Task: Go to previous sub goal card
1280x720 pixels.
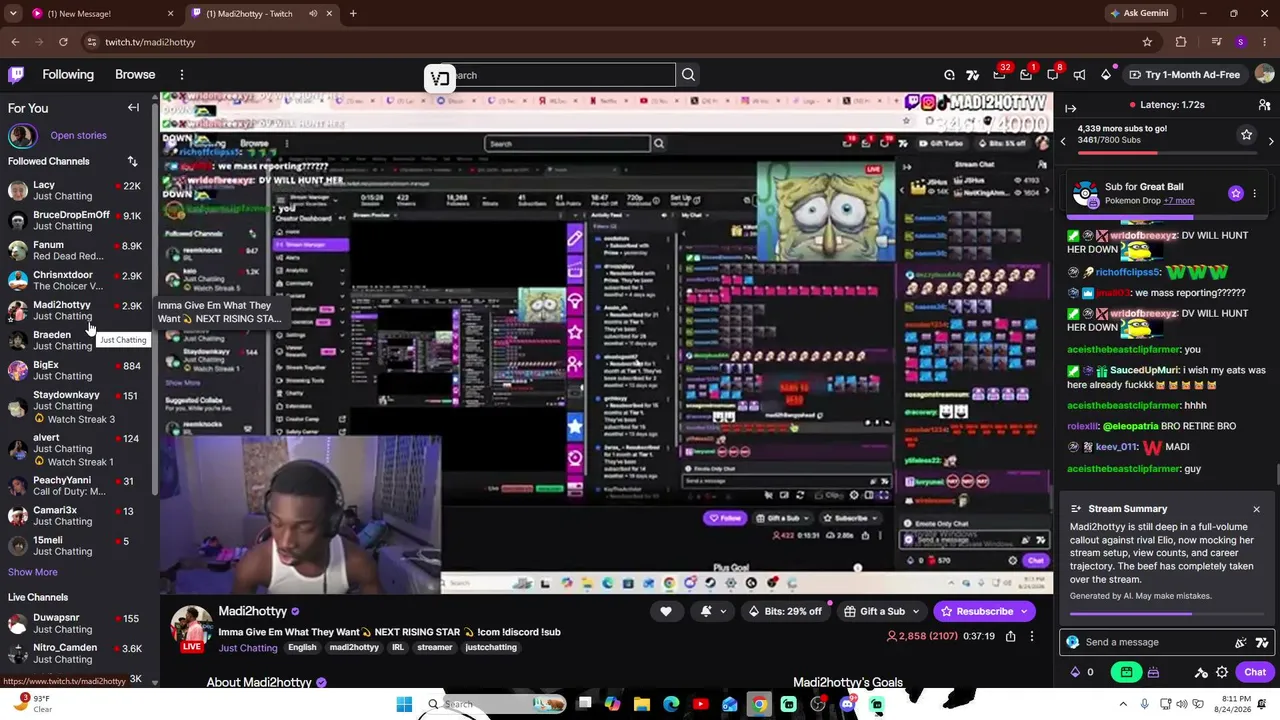Action: (1063, 142)
